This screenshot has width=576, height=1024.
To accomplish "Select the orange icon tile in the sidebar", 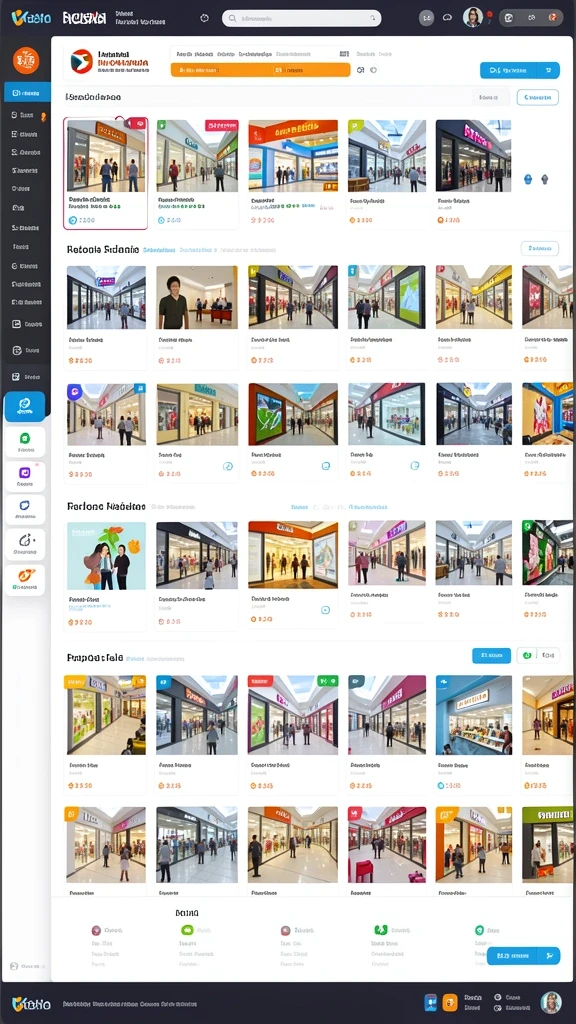I will 25,579.
